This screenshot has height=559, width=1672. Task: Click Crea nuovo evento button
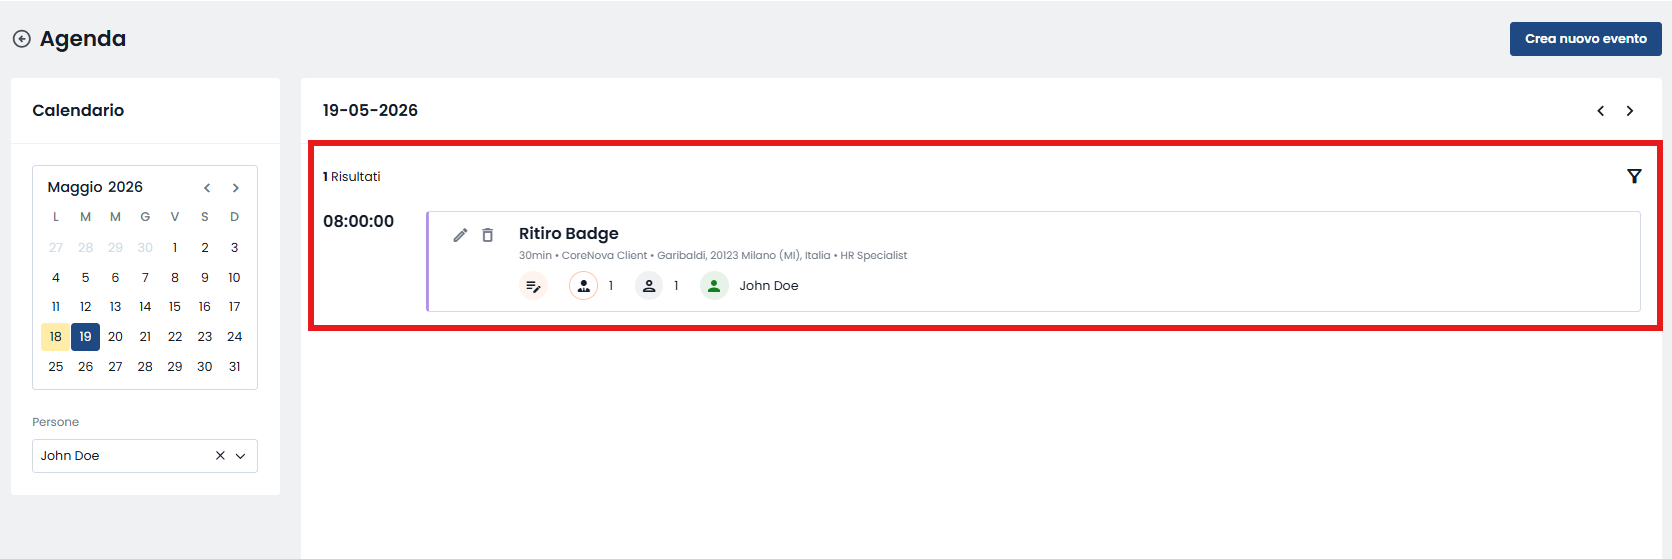pyautogui.click(x=1586, y=39)
